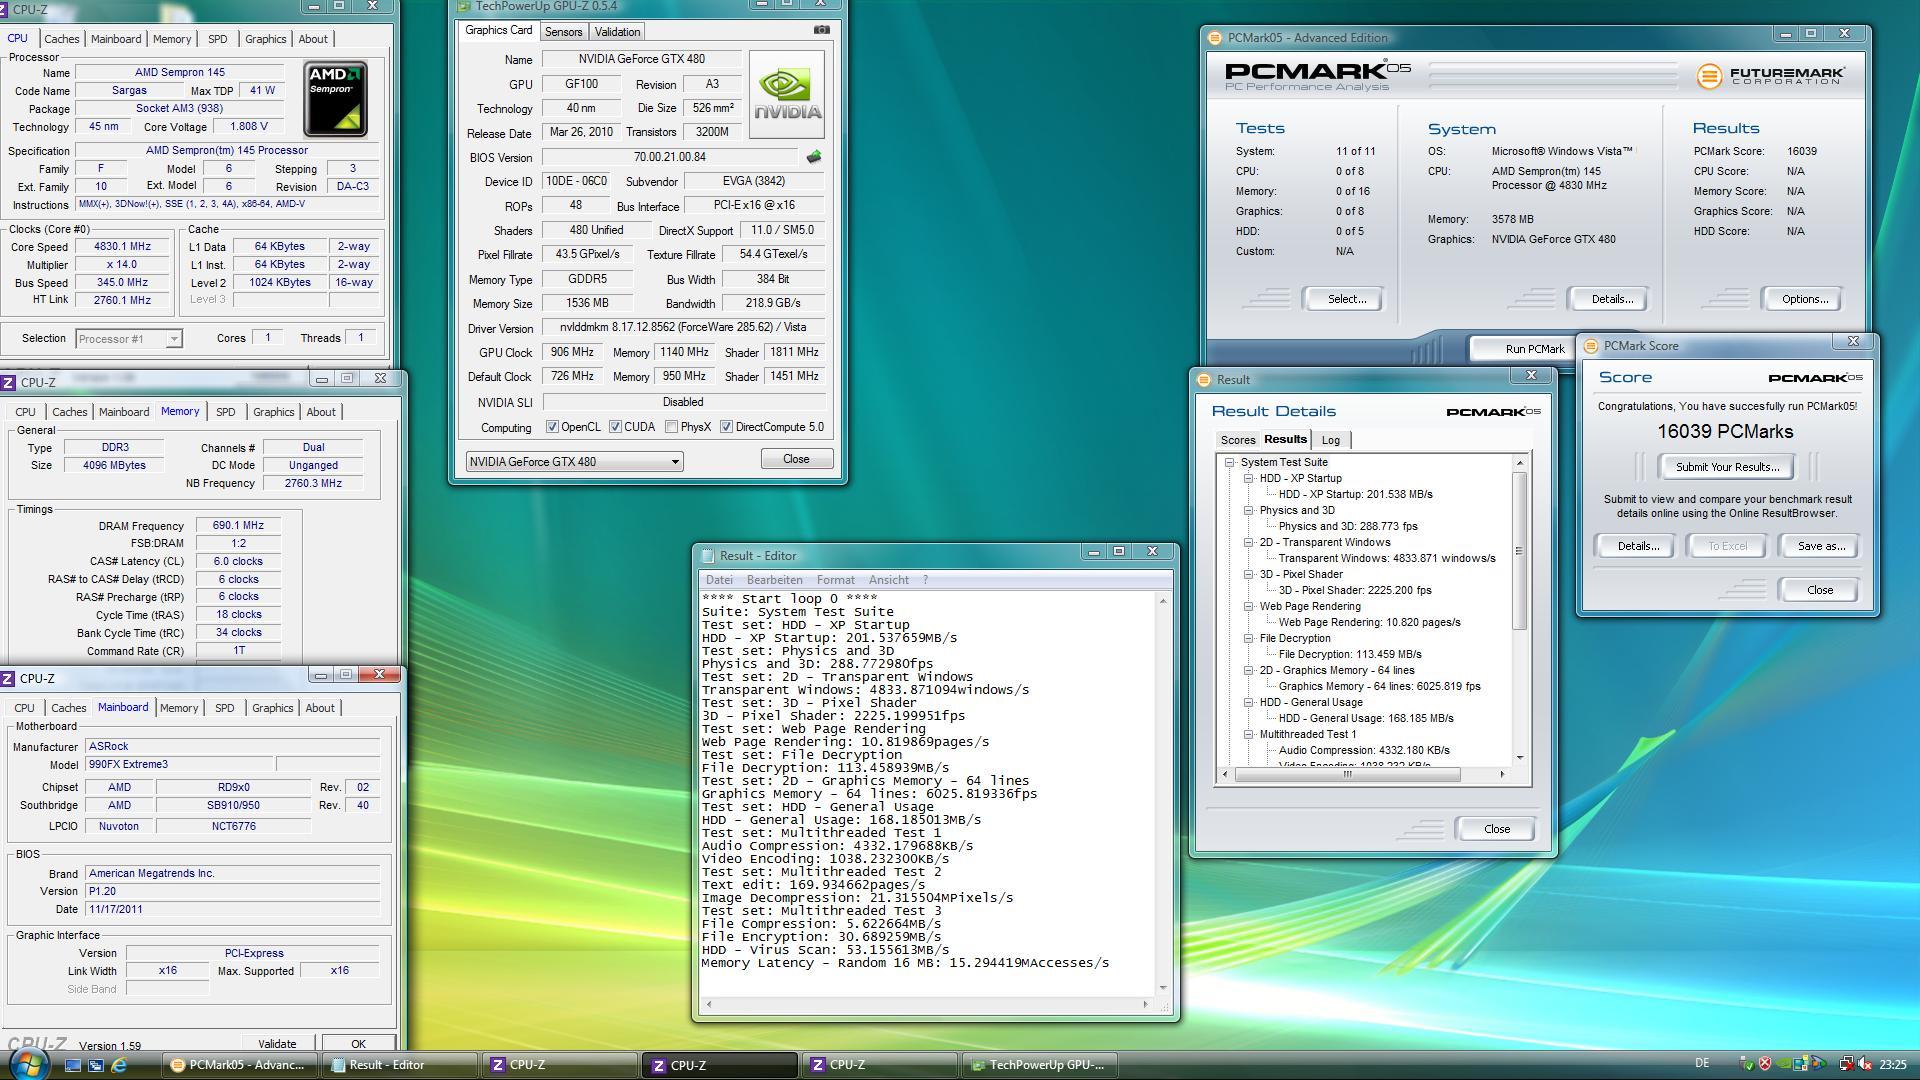Collapse the 2D - Transparent Windows node
Viewport: 1920px width, 1080px height.
click(1249, 543)
